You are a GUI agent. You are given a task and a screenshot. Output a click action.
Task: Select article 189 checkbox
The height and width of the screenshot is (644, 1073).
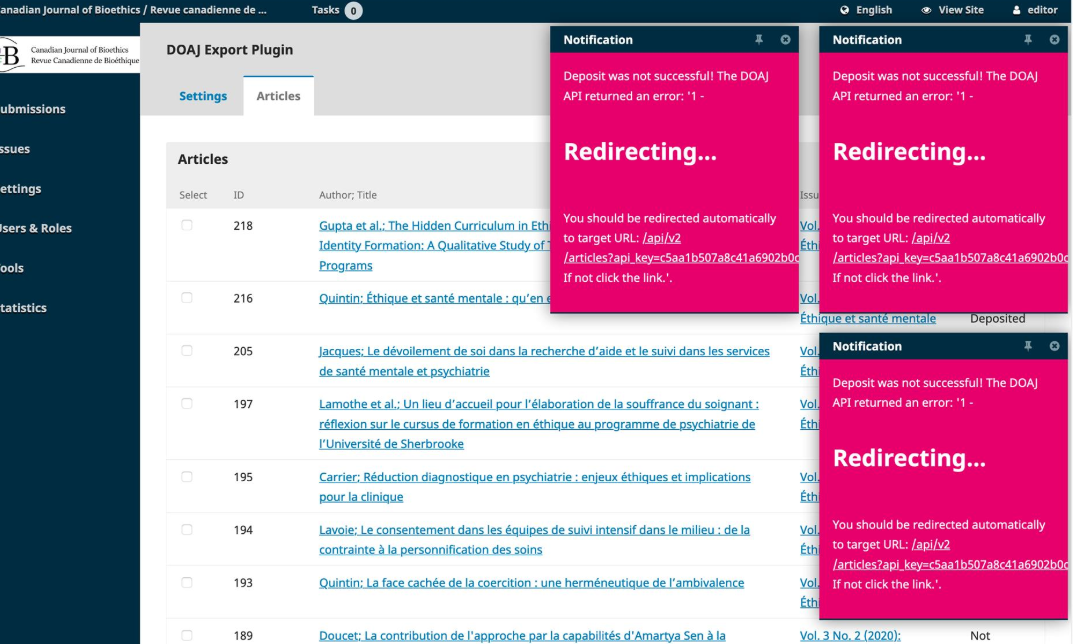pyautogui.click(x=187, y=635)
